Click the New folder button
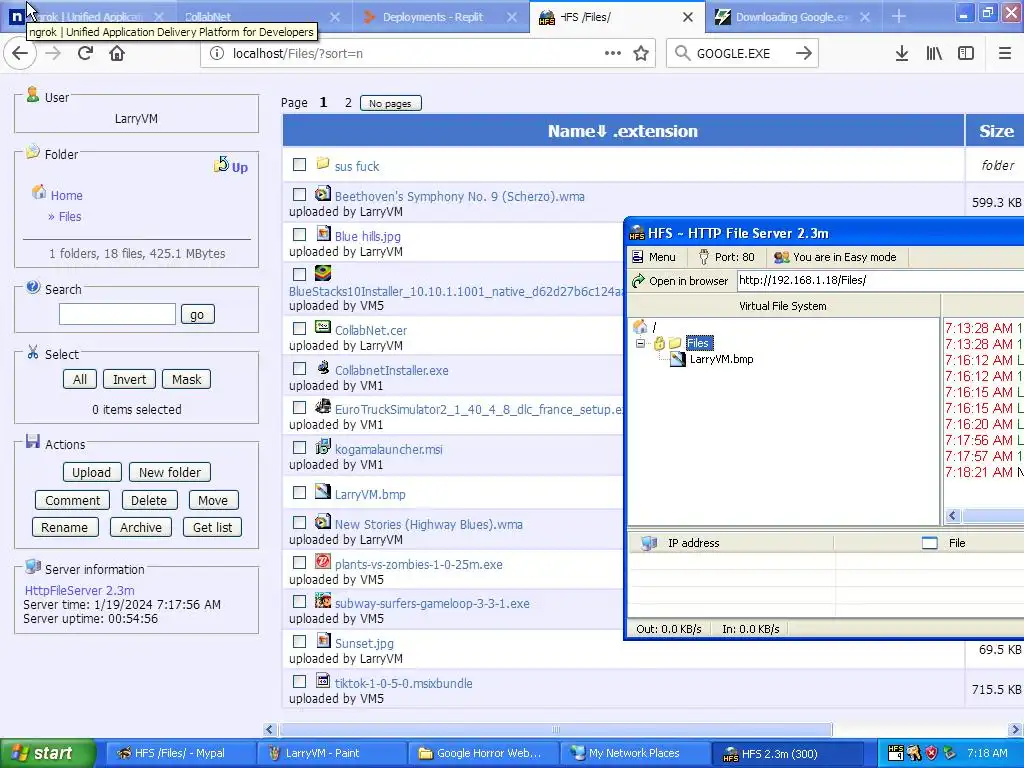1024x768 pixels. coord(170,472)
